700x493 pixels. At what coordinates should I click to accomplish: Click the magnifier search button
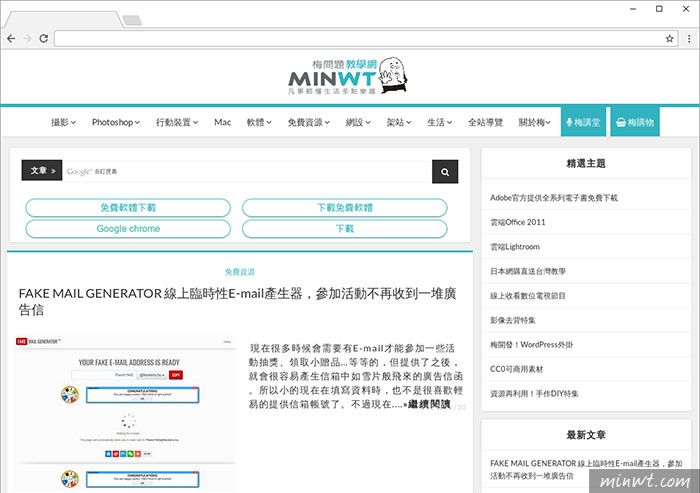[x=445, y=171]
